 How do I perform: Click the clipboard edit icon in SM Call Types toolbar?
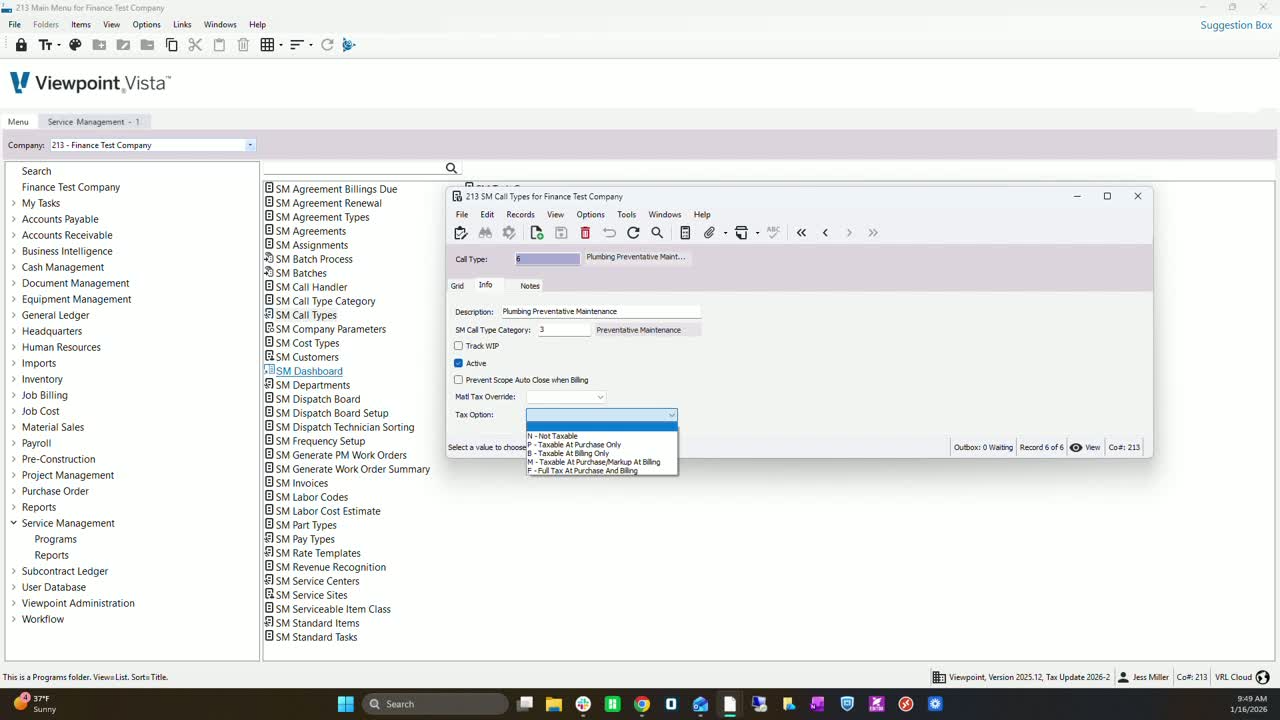(x=461, y=233)
